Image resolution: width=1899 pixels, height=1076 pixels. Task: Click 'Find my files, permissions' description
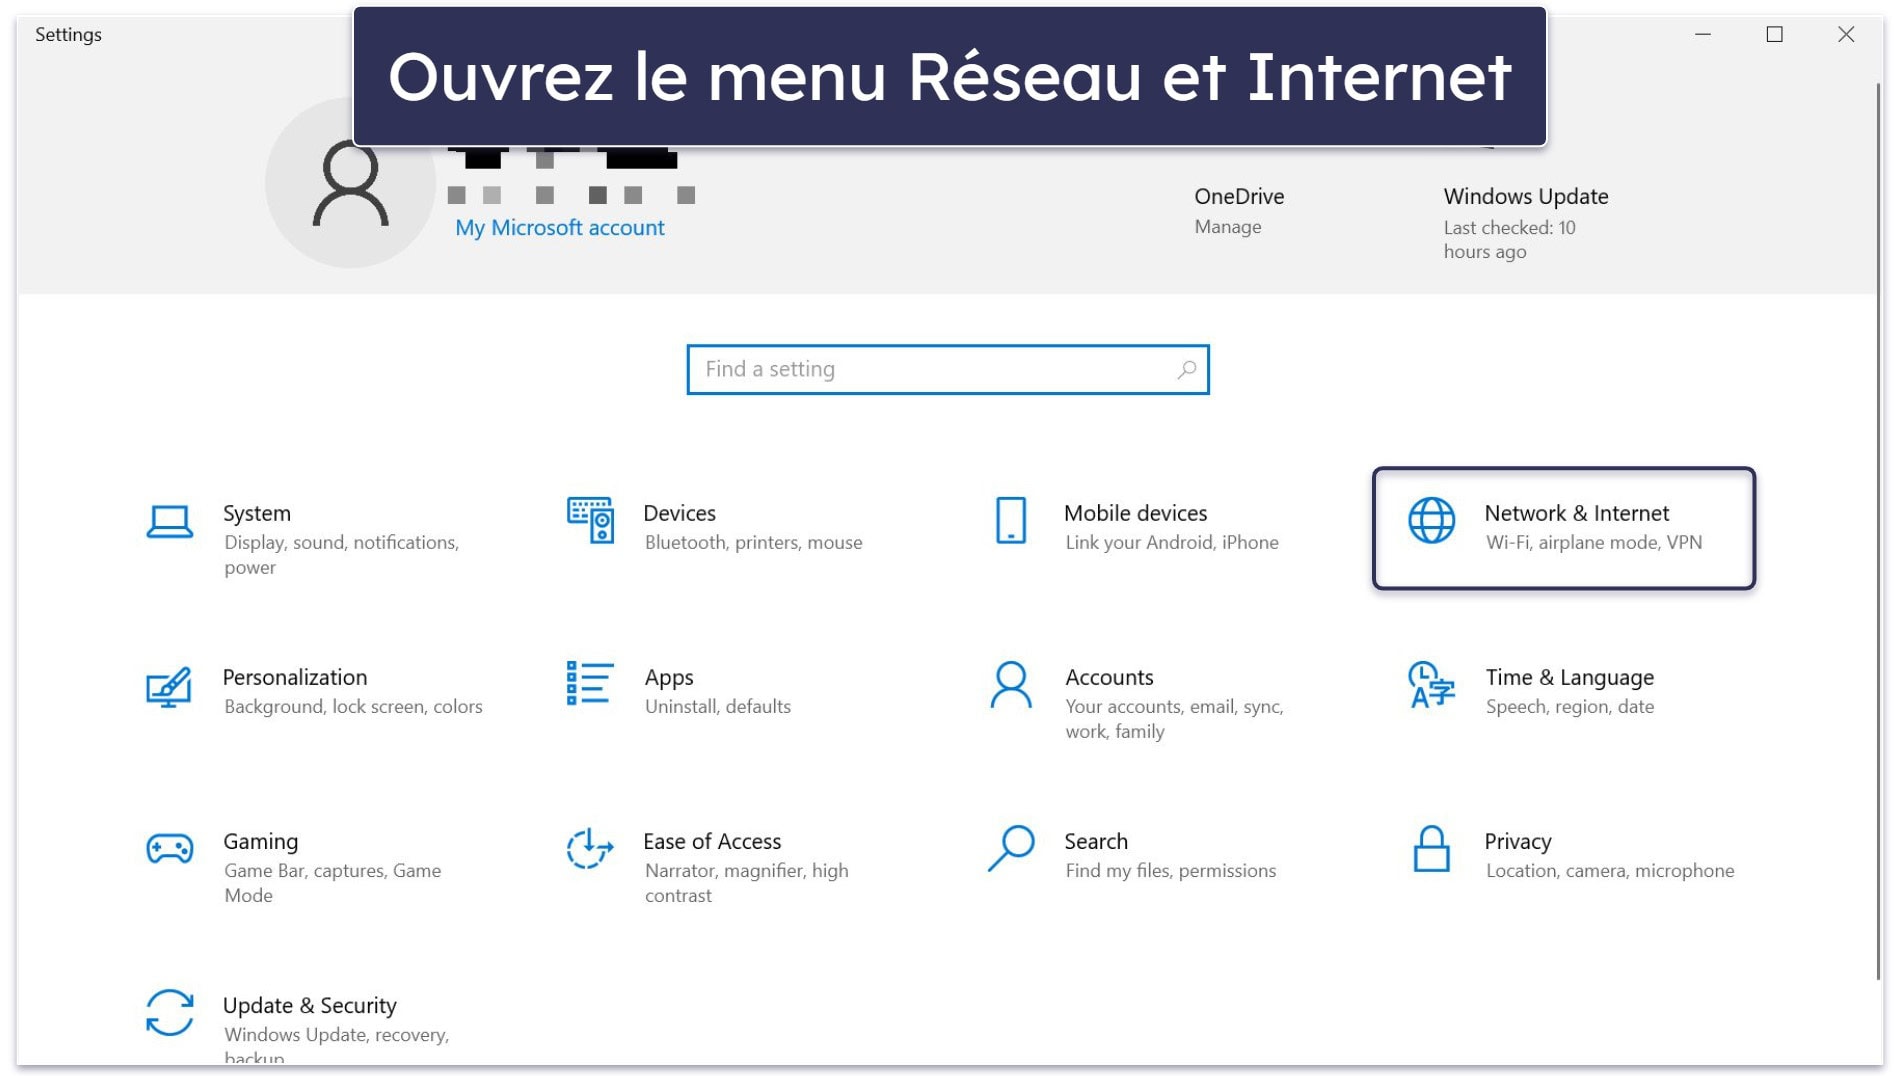[1170, 871]
